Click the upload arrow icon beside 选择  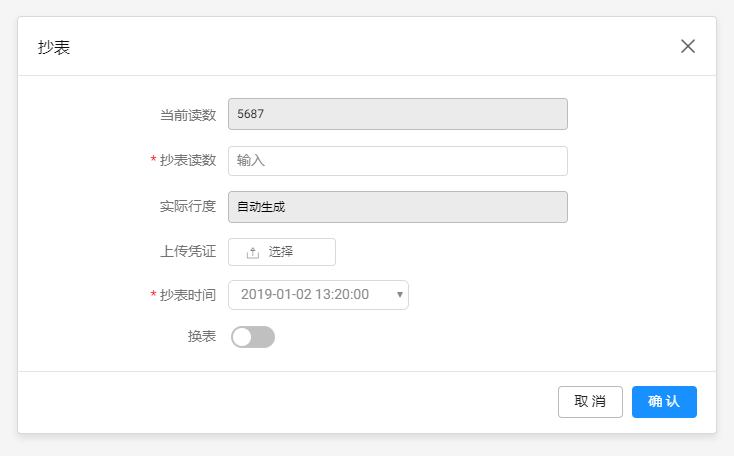252,252
